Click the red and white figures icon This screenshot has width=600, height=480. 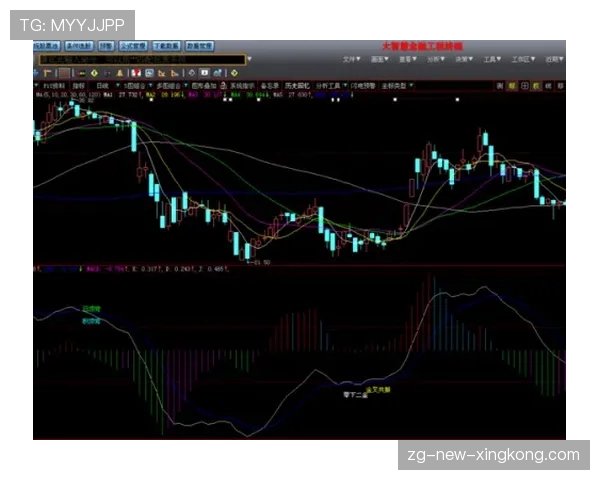tap(136, 73)
